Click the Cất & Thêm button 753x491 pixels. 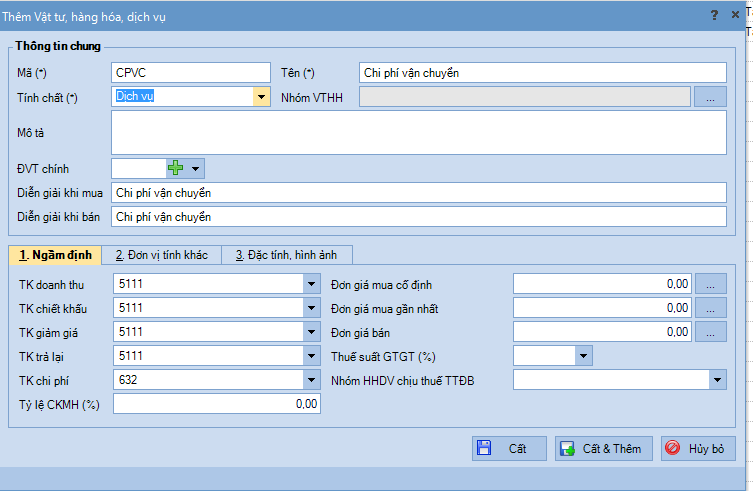(x=604, y=449)
